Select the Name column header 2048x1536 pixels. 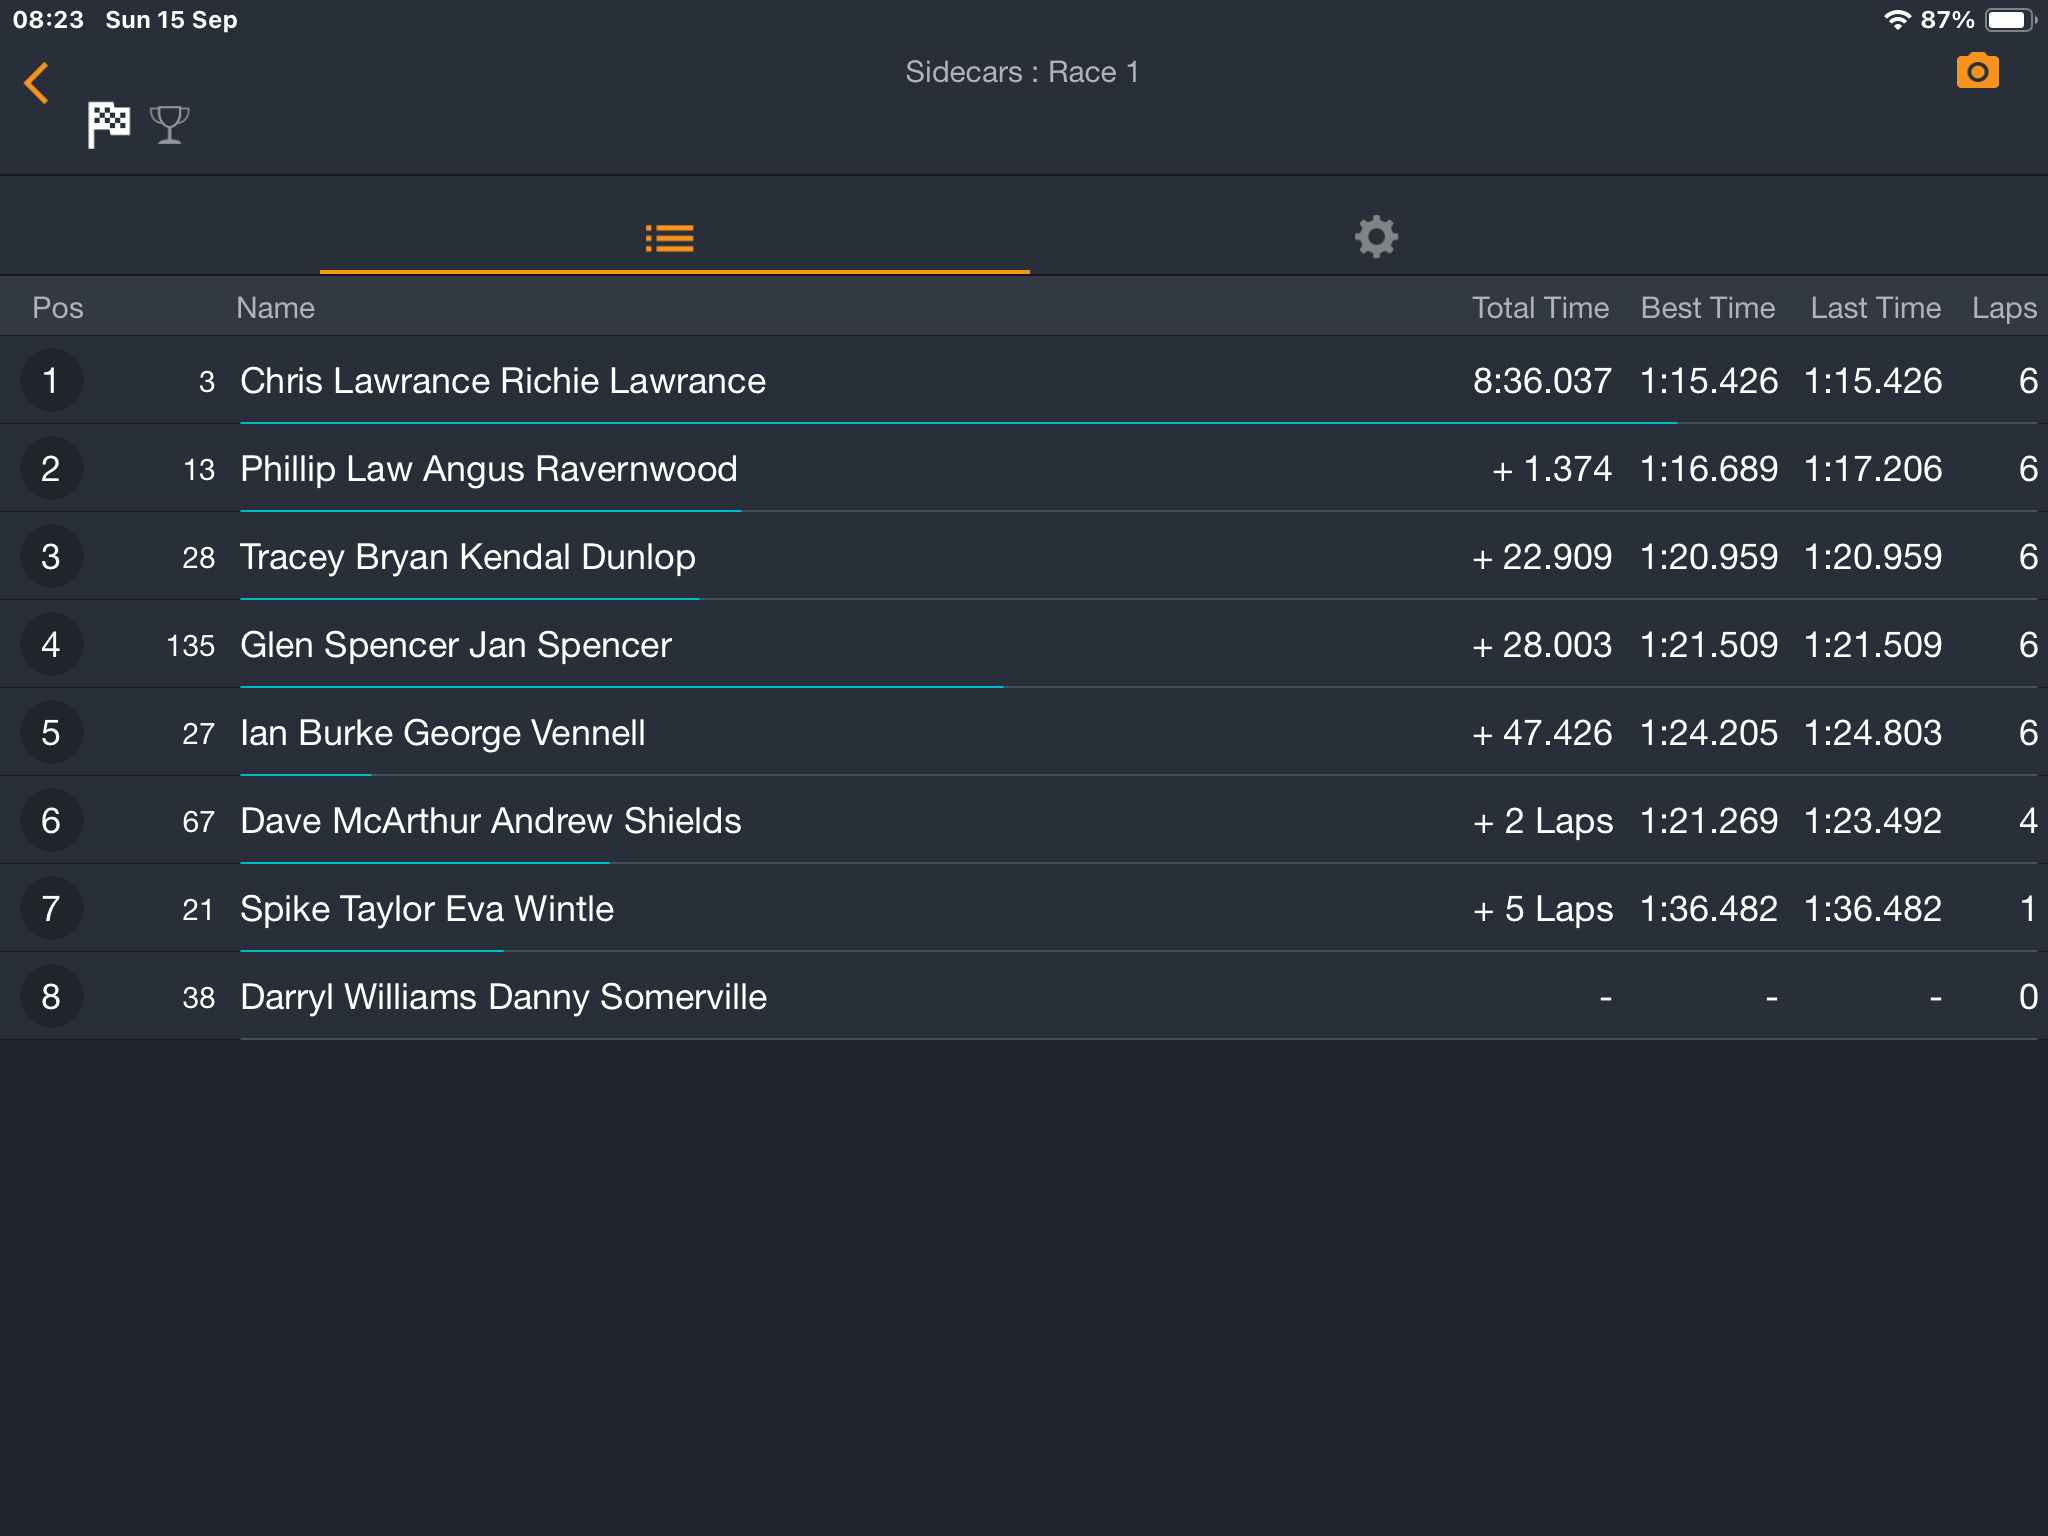[x=275, y=308]
